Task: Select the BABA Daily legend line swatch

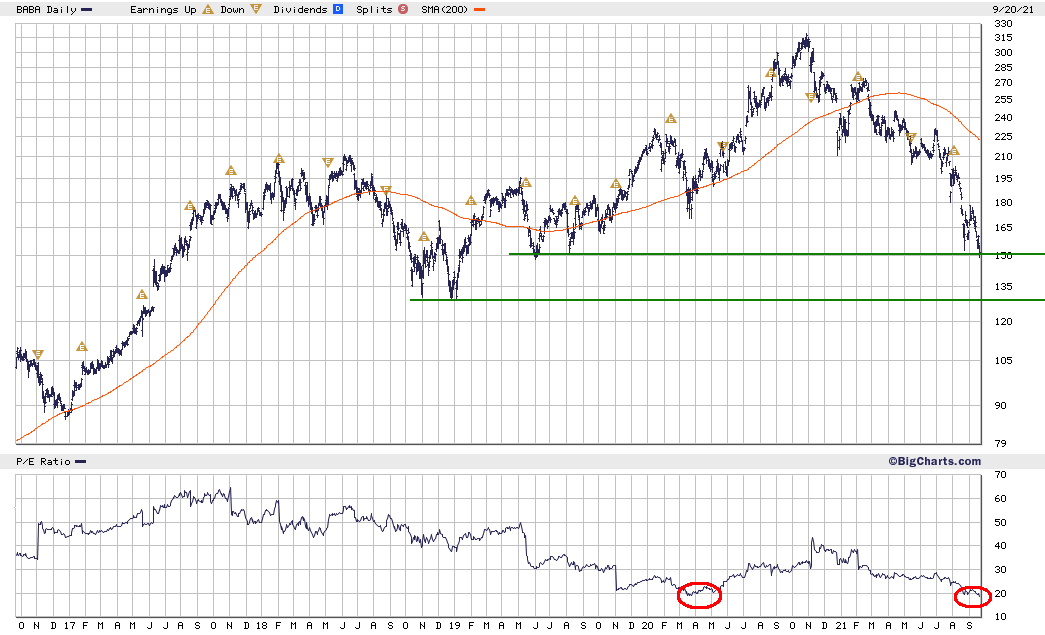Action: pyautogui.click(x=87, y=10)
